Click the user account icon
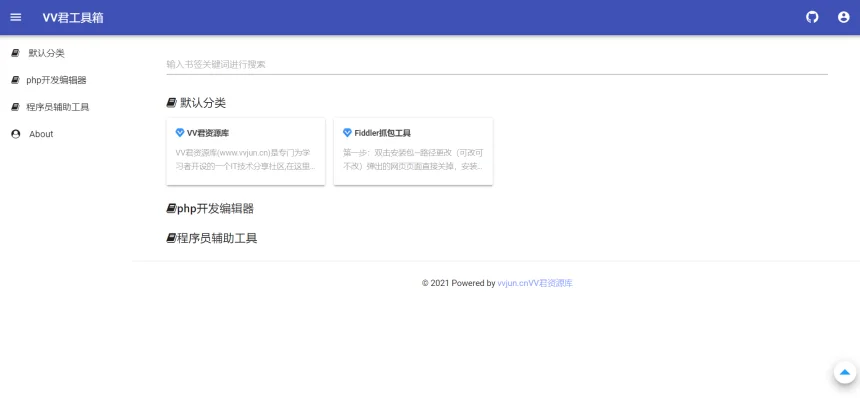Image resolution: width=860 pixels, height=398 pixels. [x=844, y=17]
